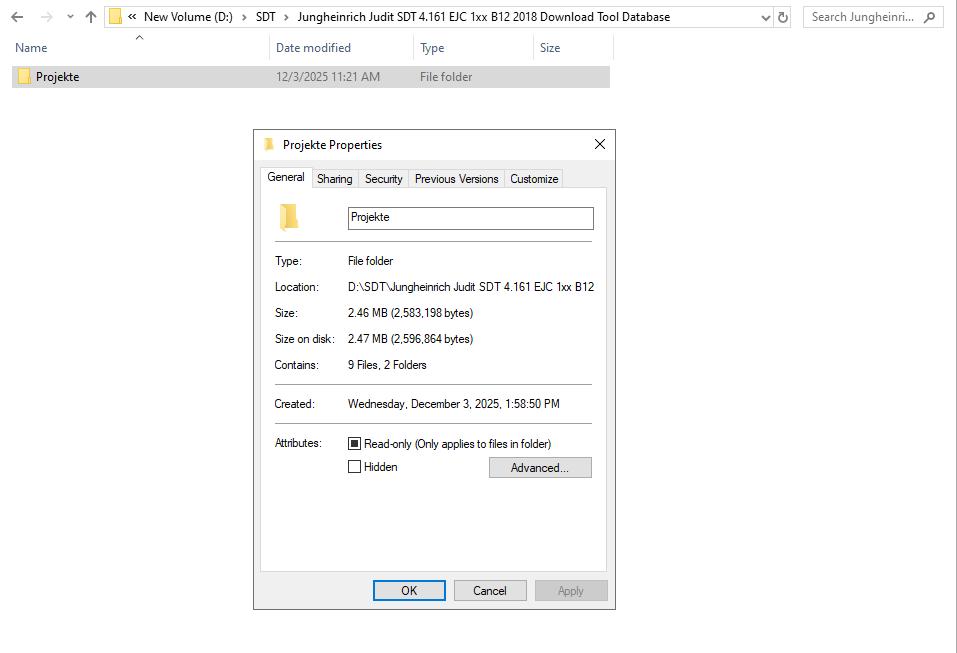The image size is (957, 653).
Task: Sort by Date modified column
Action: pyautogui.click(x=313, y=48)
